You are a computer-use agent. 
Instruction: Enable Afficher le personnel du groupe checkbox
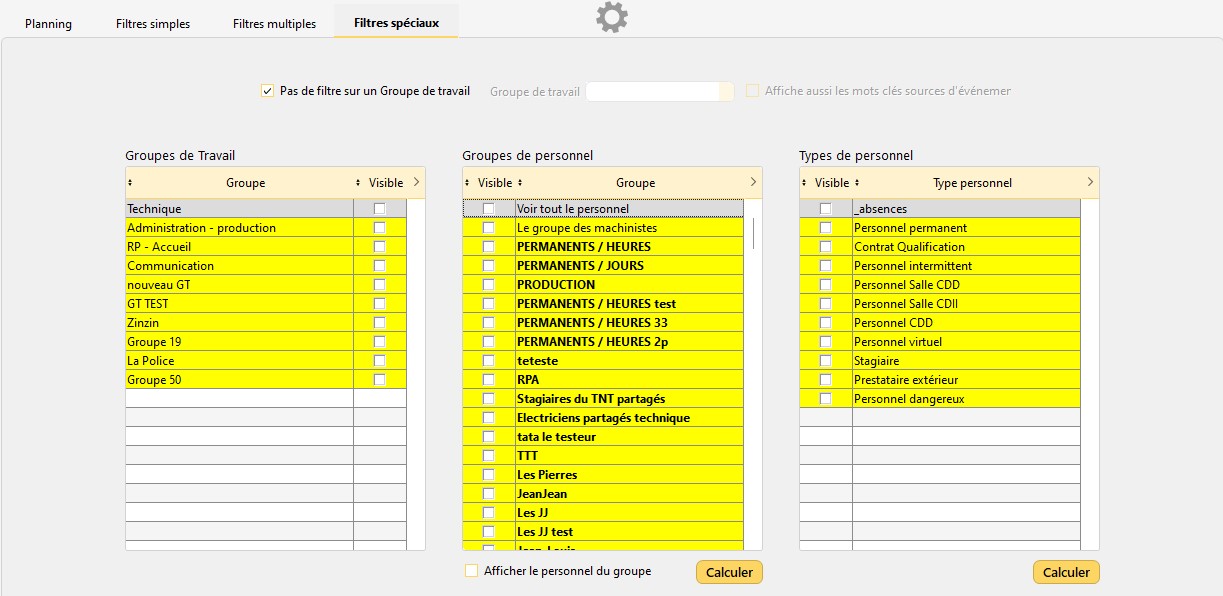click(472, 571)
